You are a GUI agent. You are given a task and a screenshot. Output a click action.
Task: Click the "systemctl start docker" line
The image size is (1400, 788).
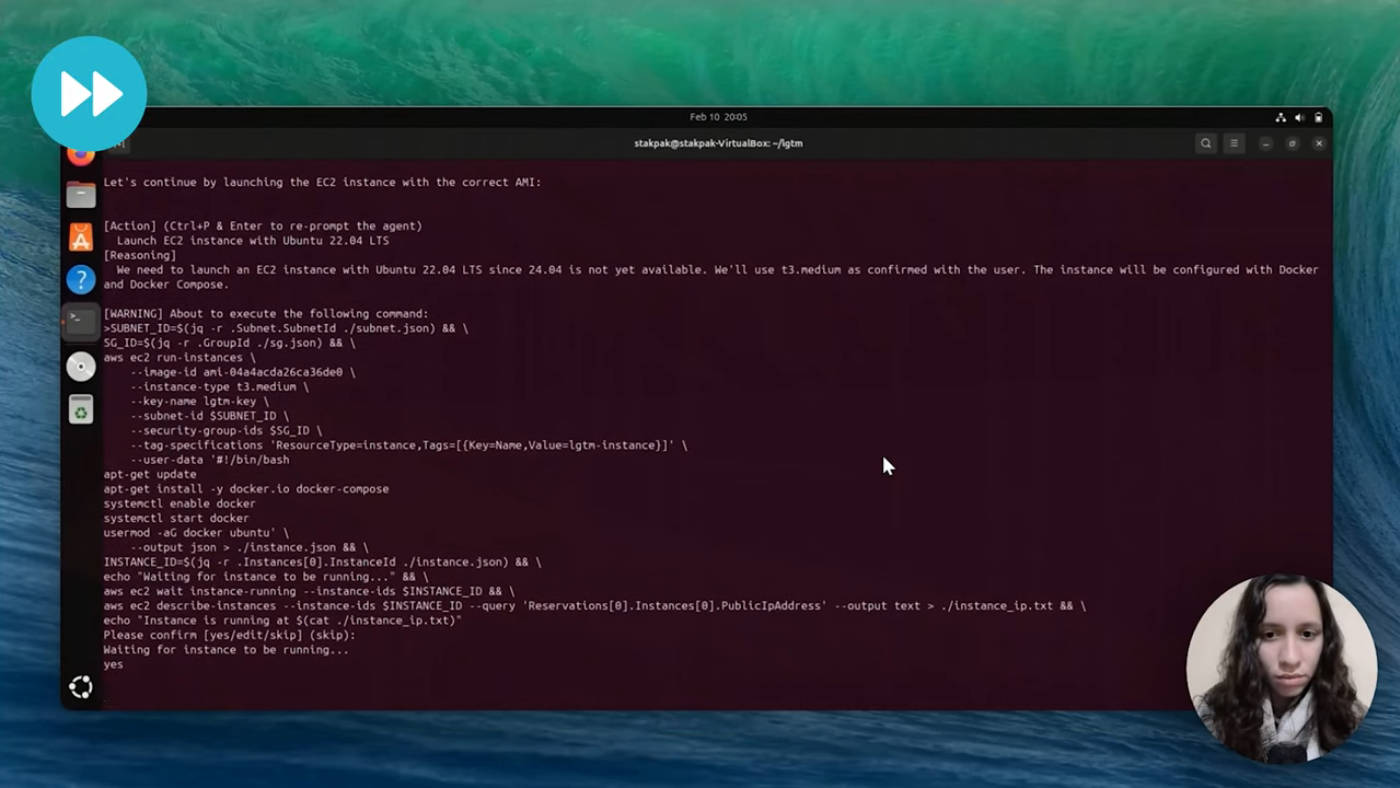coord(176,518)
